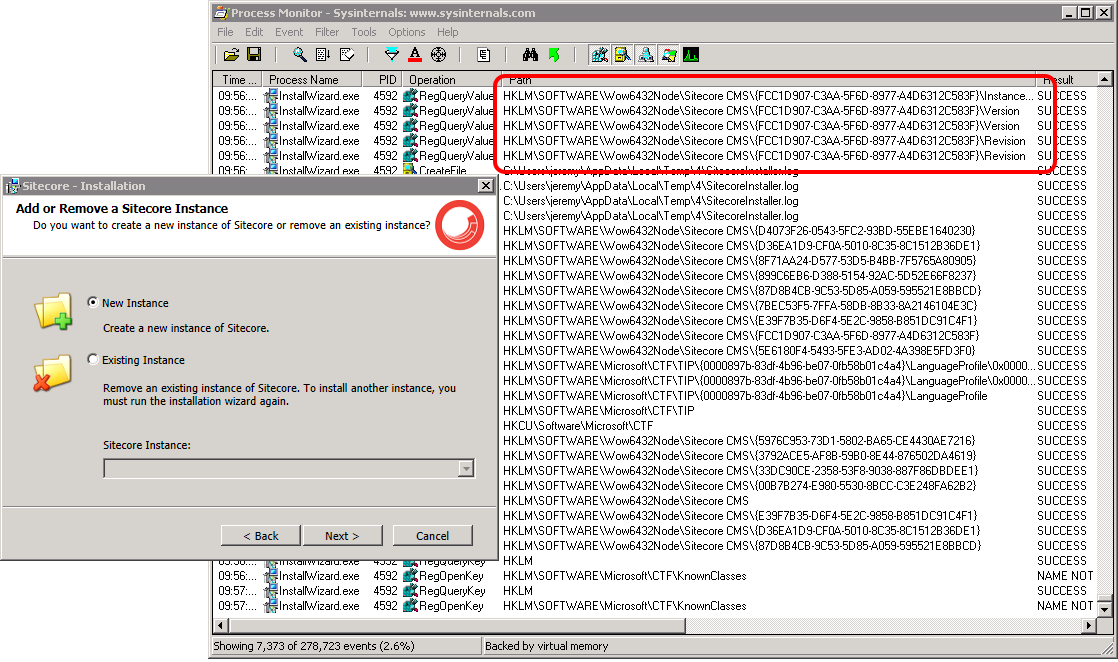This screenshot has width=1118, height=662.
Task: Toggle event capture with the magnifier icon
Action: tap(300, 55)
